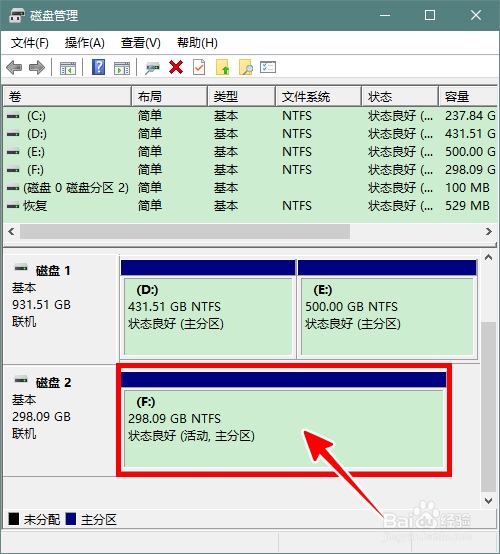Click the disk icon beside 磁盘 1

(21, 268)
